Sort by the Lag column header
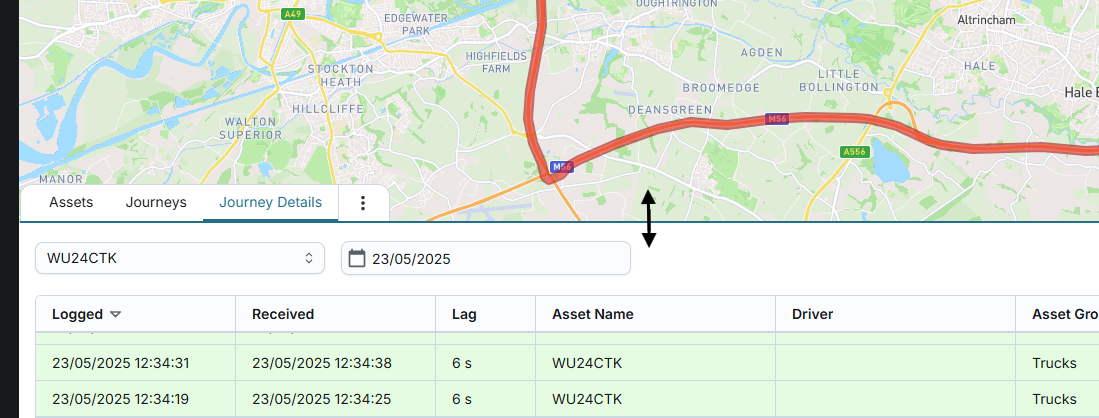 point(464,314)
